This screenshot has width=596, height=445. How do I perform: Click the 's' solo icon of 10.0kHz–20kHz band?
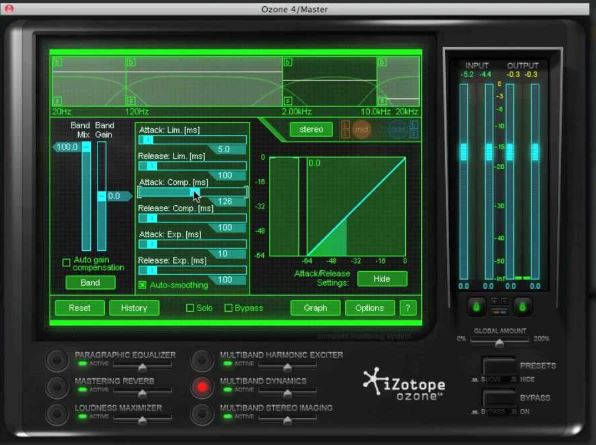point(382,101)
